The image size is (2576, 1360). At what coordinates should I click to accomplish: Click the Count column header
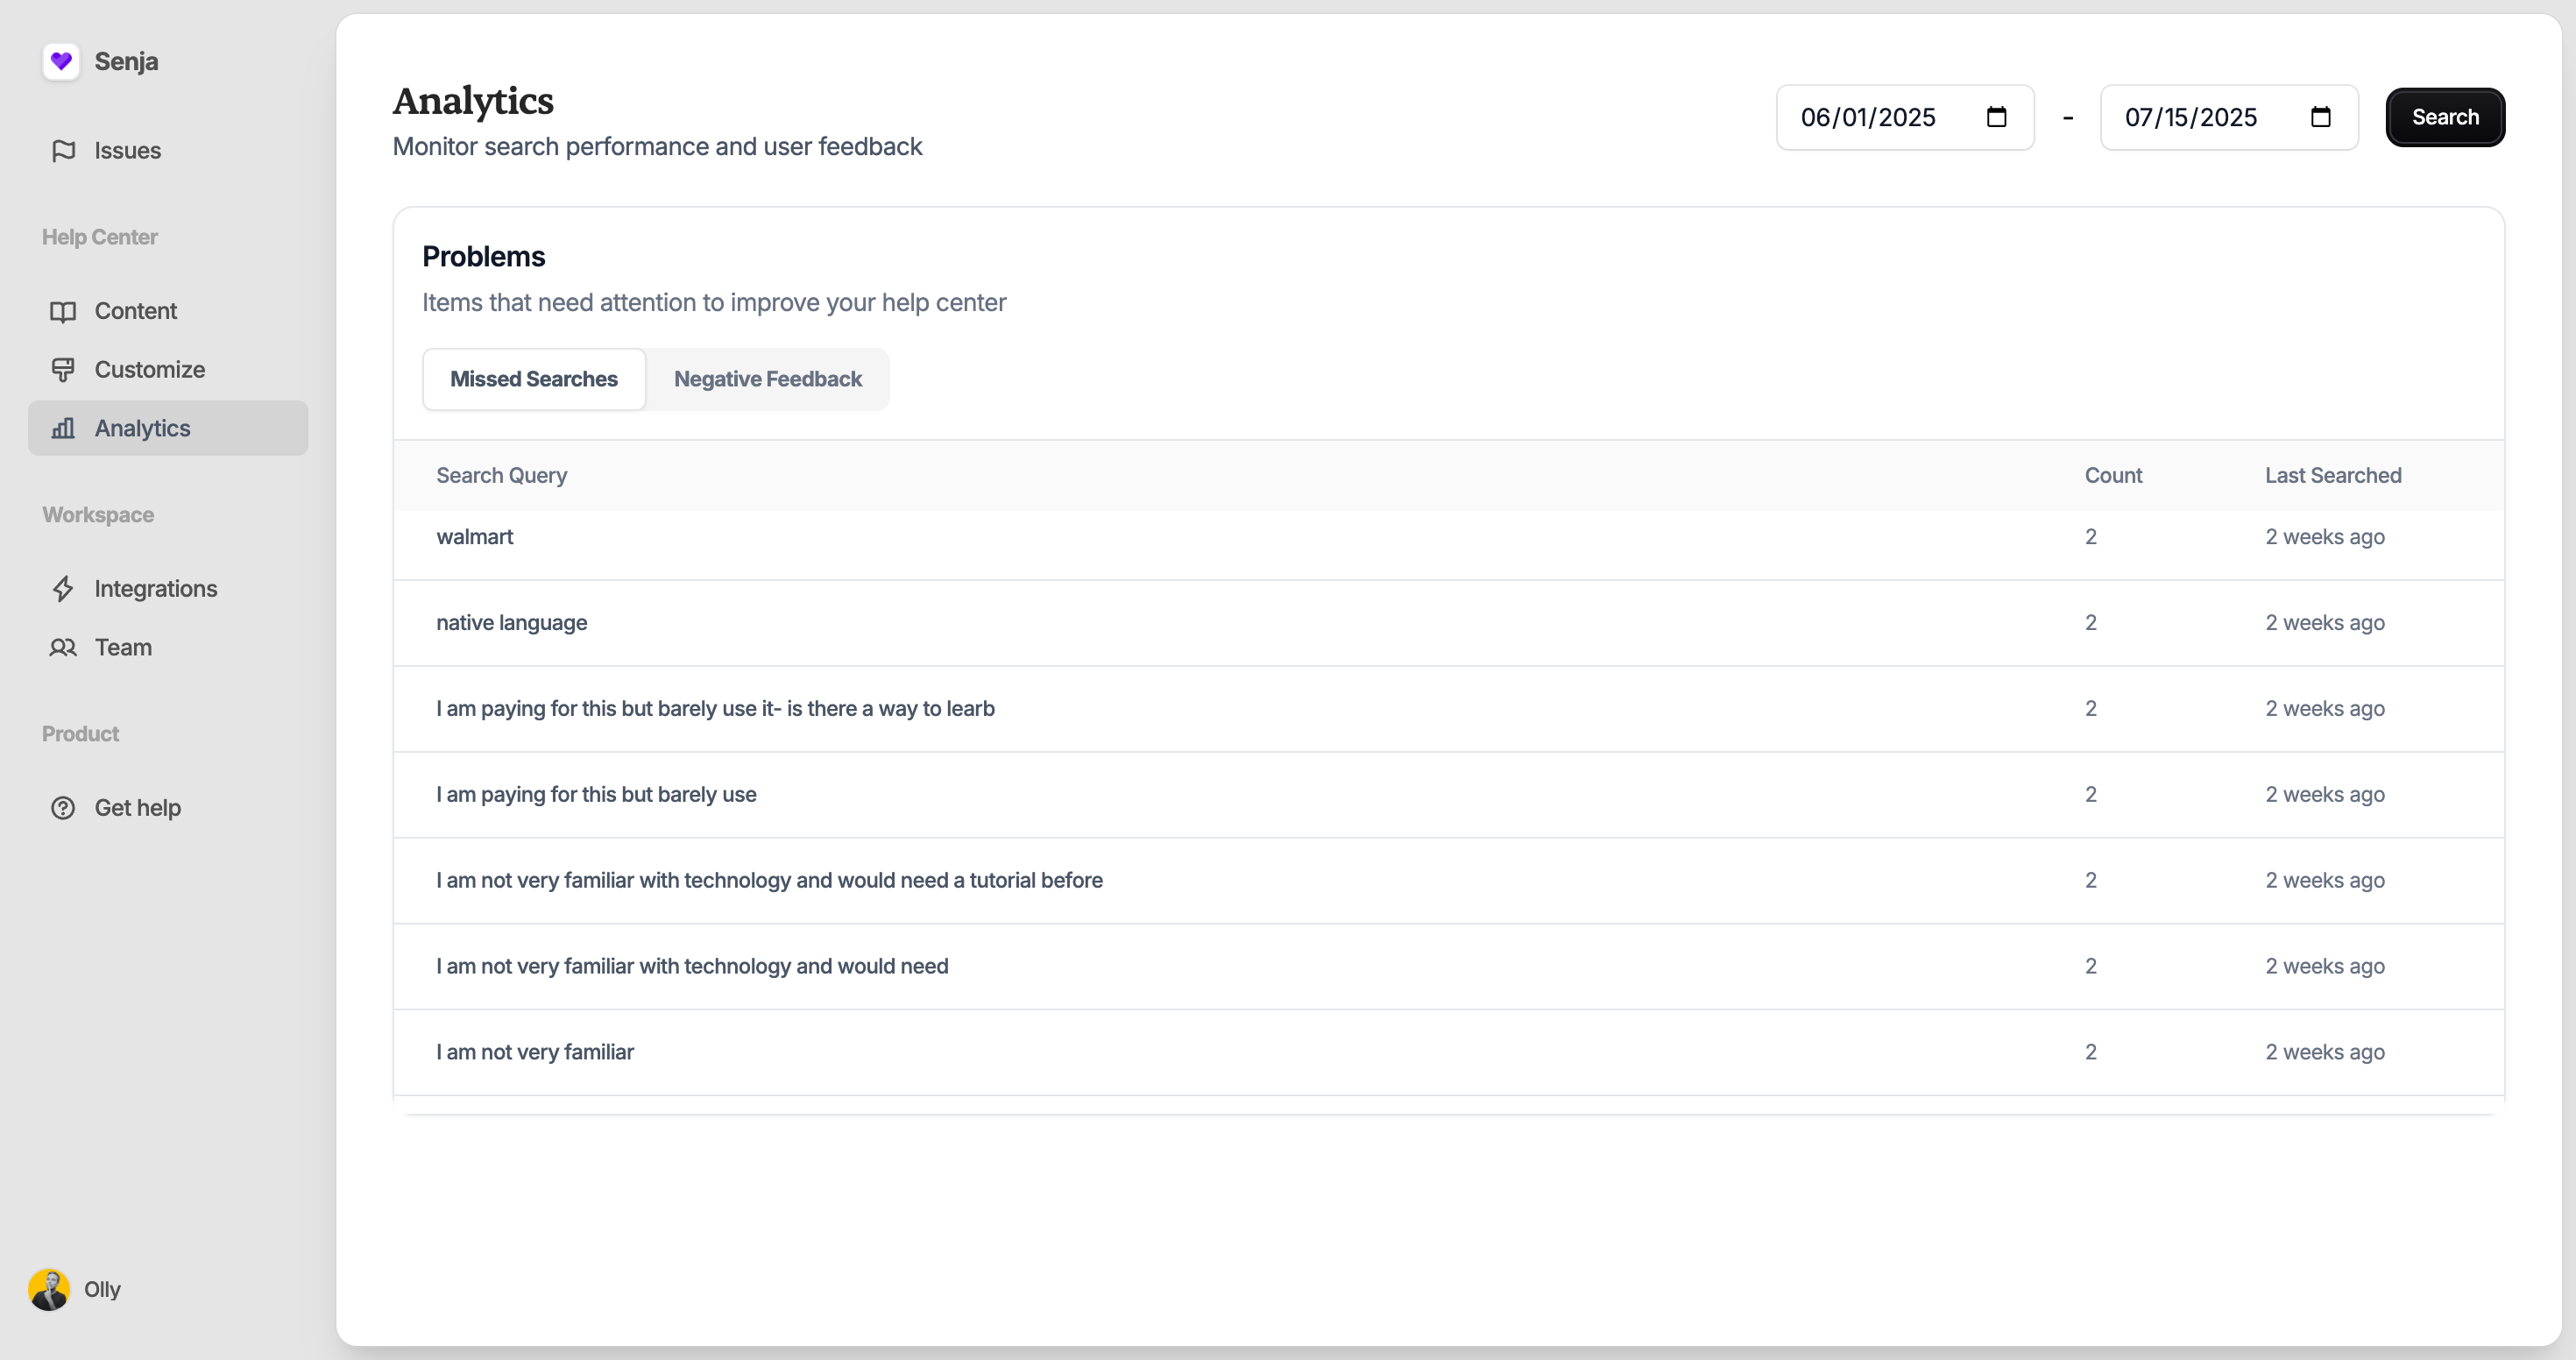(x=2113, y=475)
